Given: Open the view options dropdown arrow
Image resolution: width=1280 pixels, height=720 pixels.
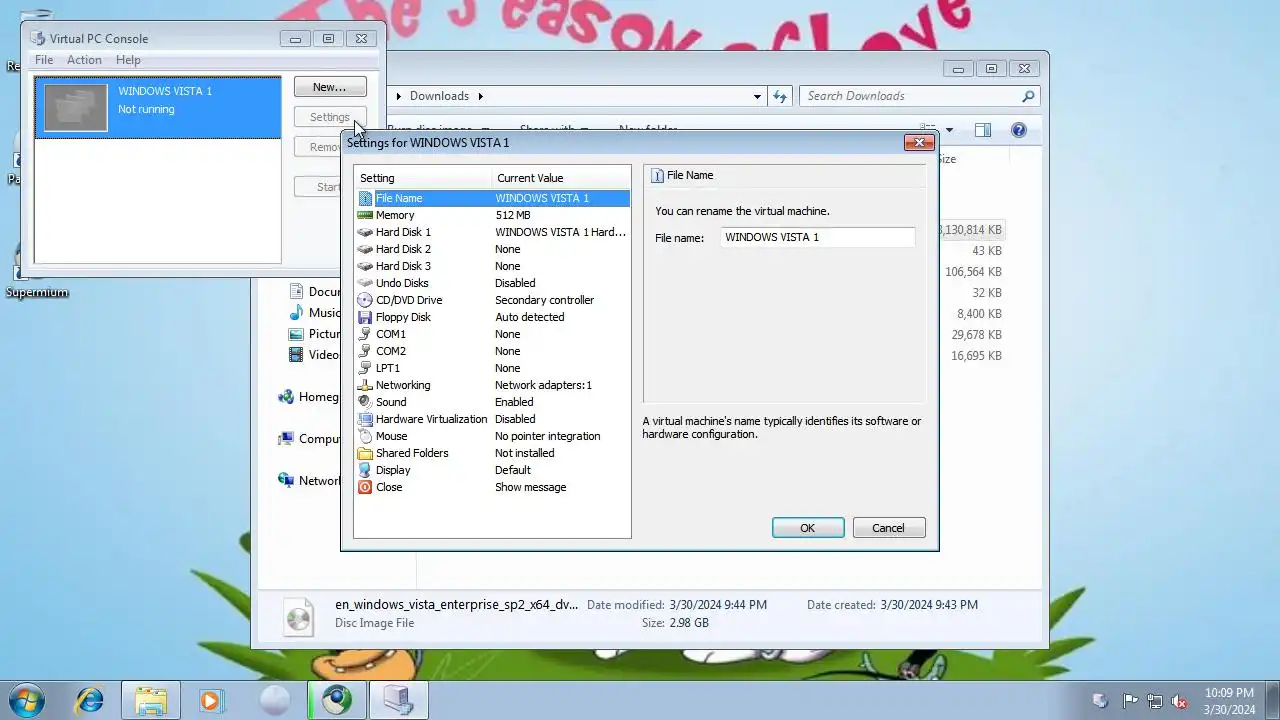Looking at the screenshot, I should pyautogui.click(x=949, y=130).
